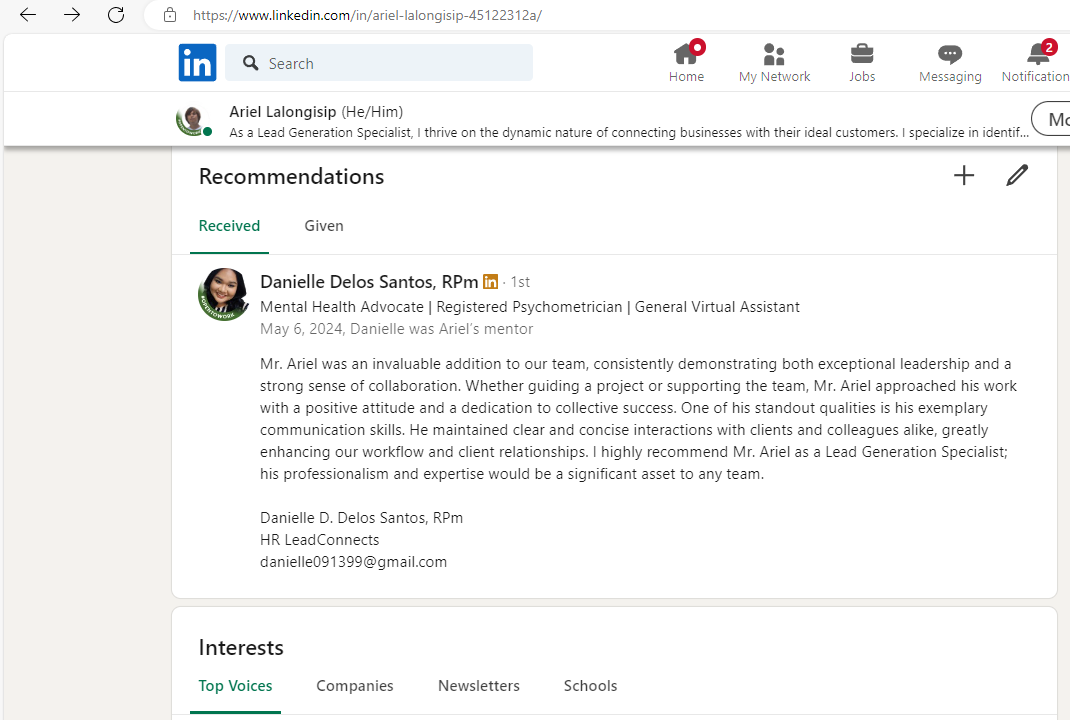Open My Network icon
Image resolution: width=1070 pixels, height=720 pixels.
point(774,54)
